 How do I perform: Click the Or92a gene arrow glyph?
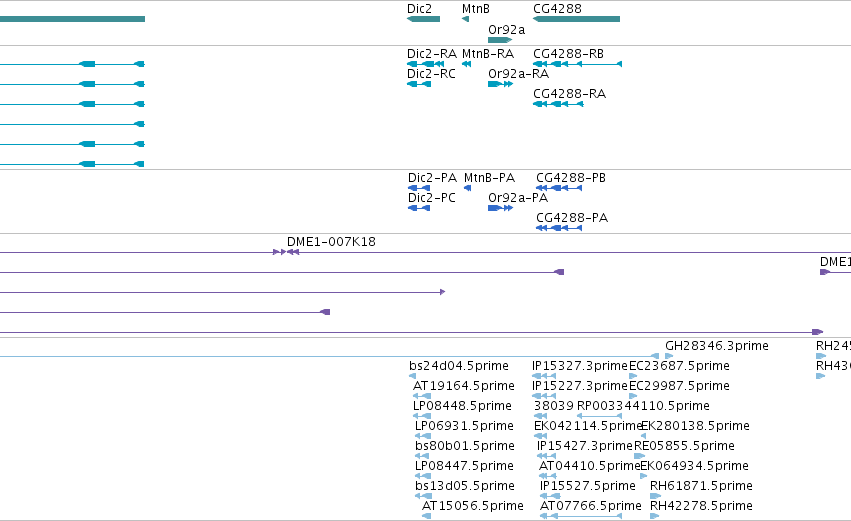pyautogui.click(x=500, y=40)
